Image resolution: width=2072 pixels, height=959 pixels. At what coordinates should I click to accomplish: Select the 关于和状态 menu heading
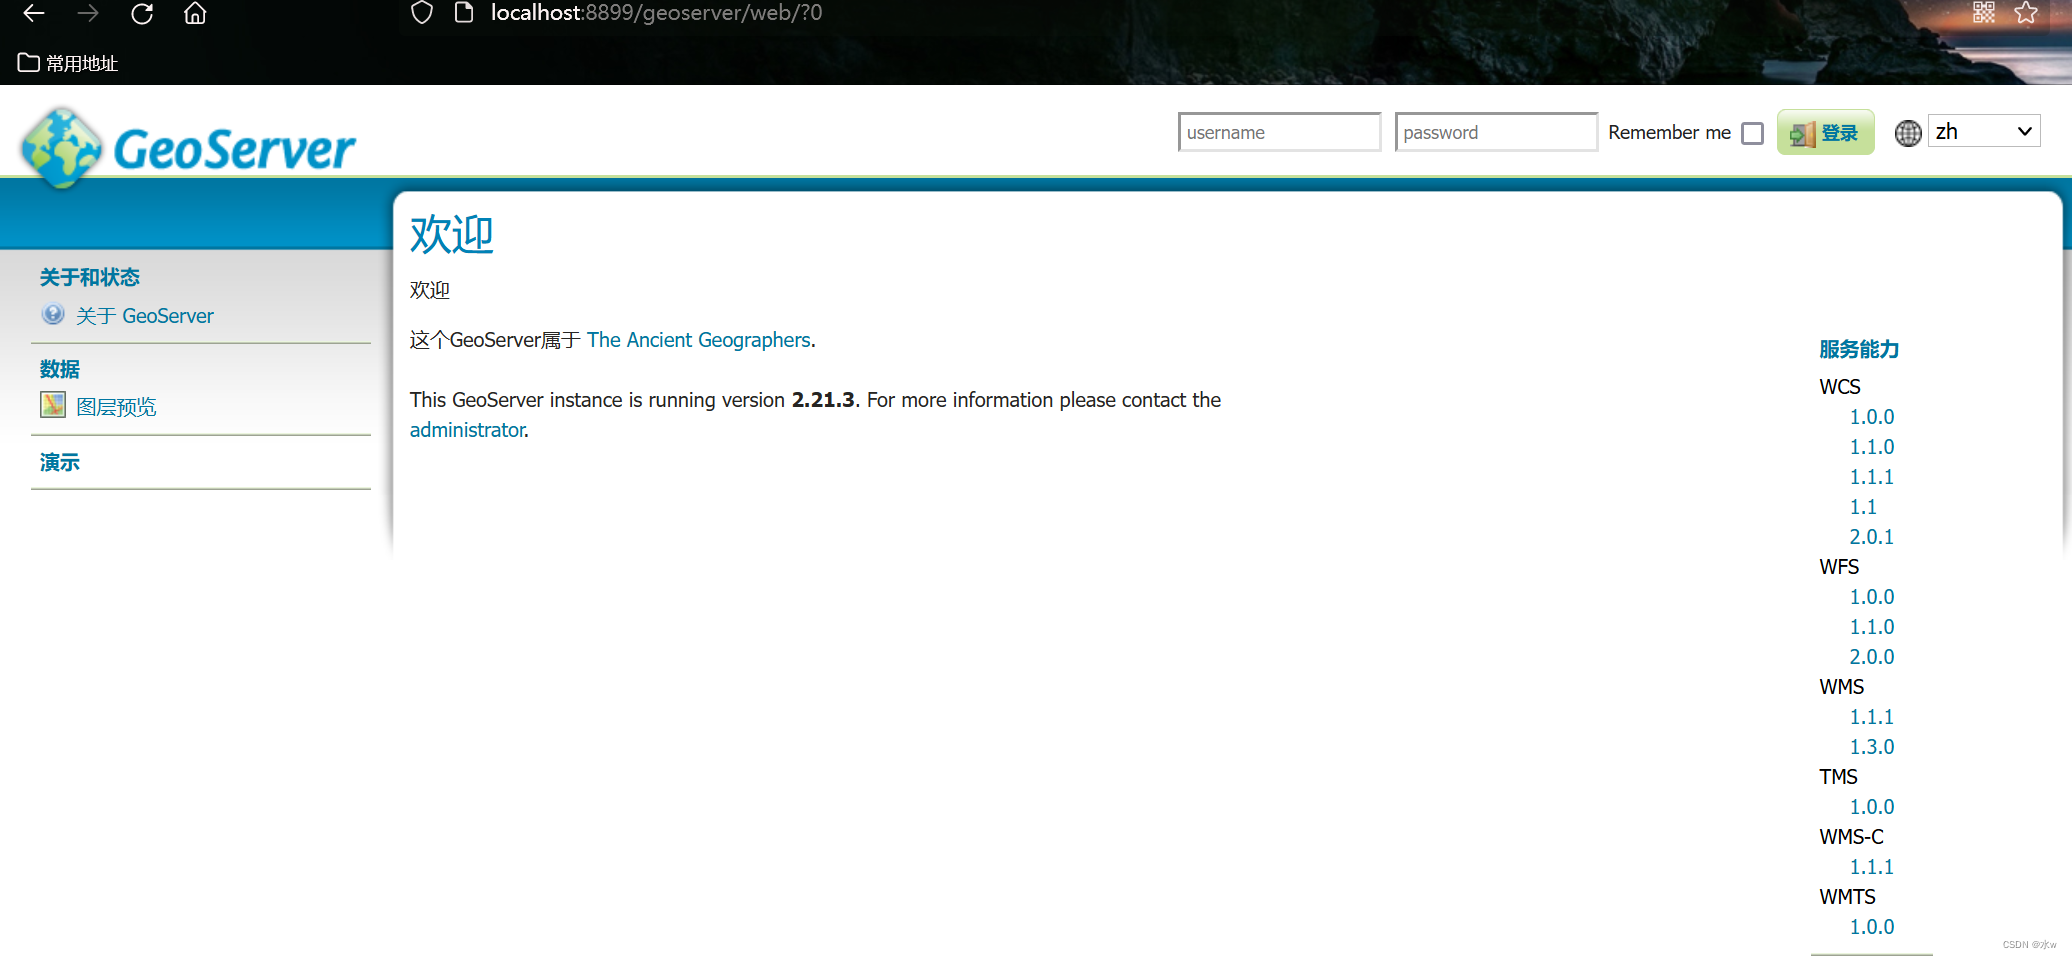click(90, 277)
